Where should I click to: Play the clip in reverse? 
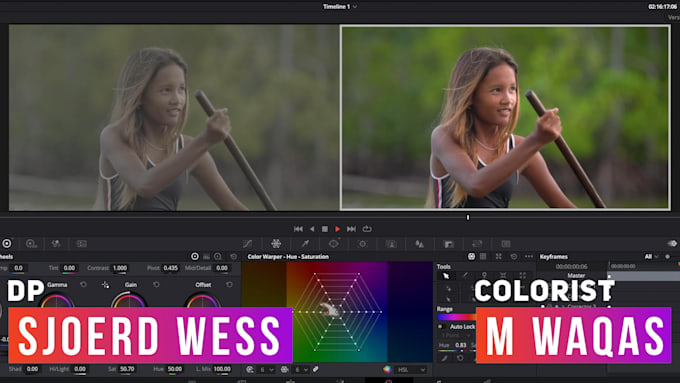(312, 229)
